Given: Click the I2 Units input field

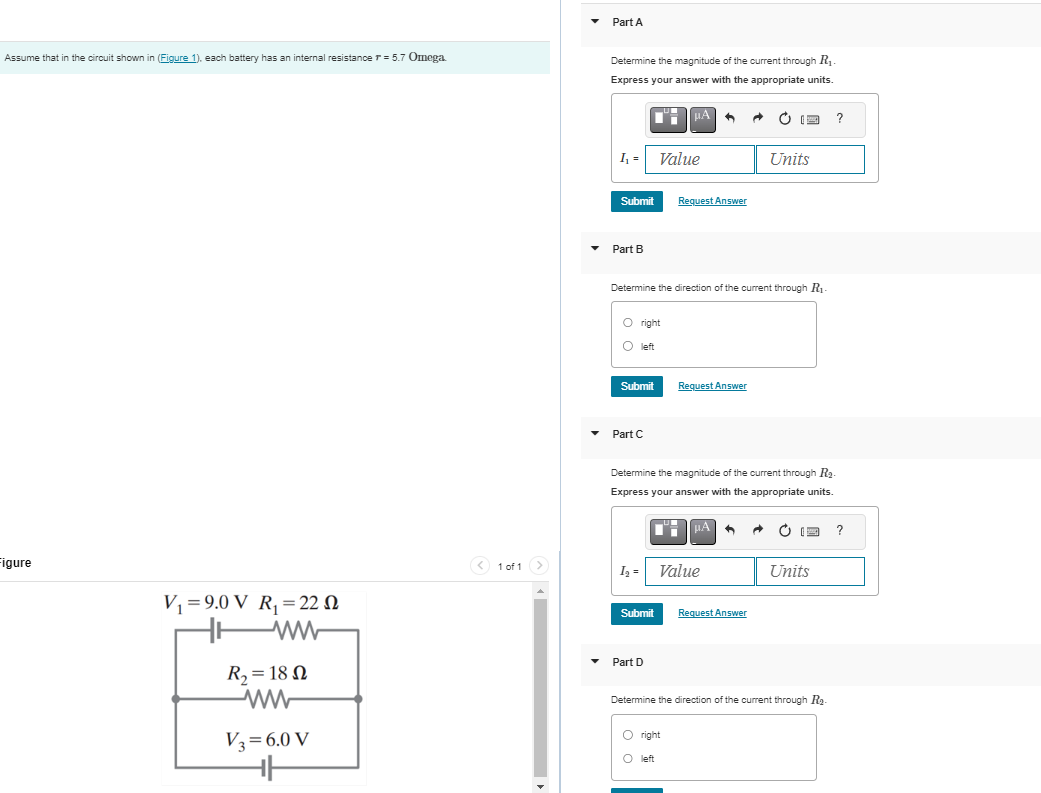Looking at the screenshot, I should click(810, 571).
